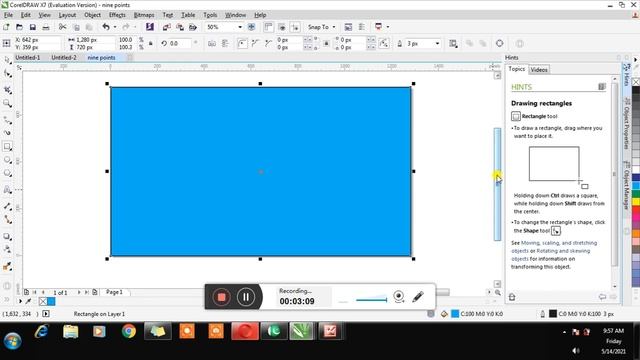640x360 pixels.
Task: Select the Pick tool in the toolbox
Action: click(x=7, y=60)
